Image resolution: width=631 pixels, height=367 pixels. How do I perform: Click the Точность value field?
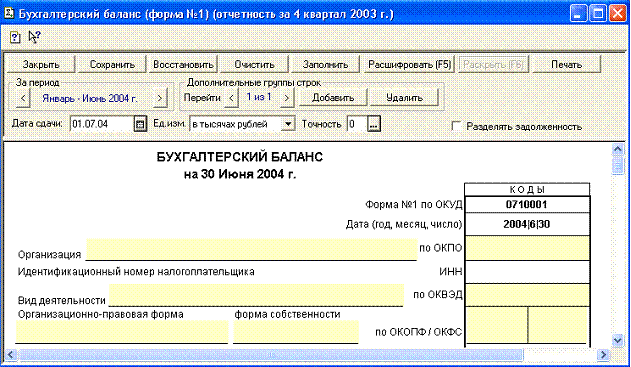[x=357, y=124]
